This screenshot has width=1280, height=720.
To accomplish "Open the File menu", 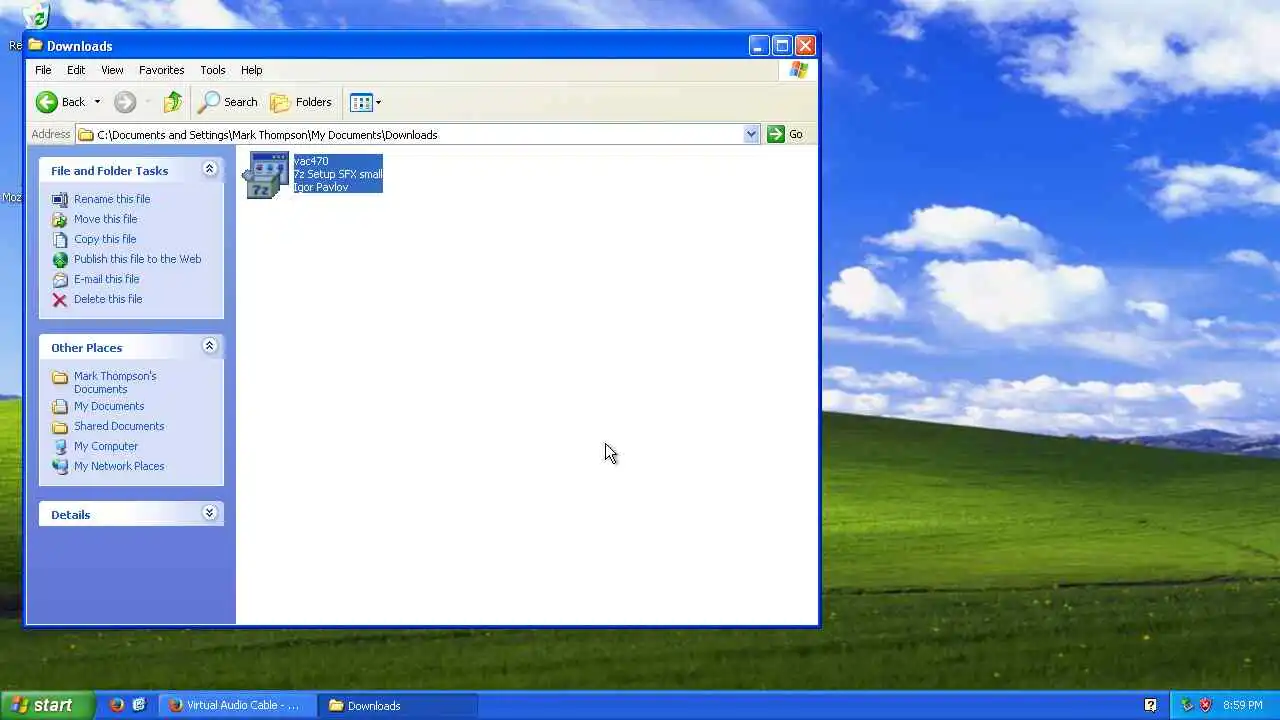I will 43,70.
